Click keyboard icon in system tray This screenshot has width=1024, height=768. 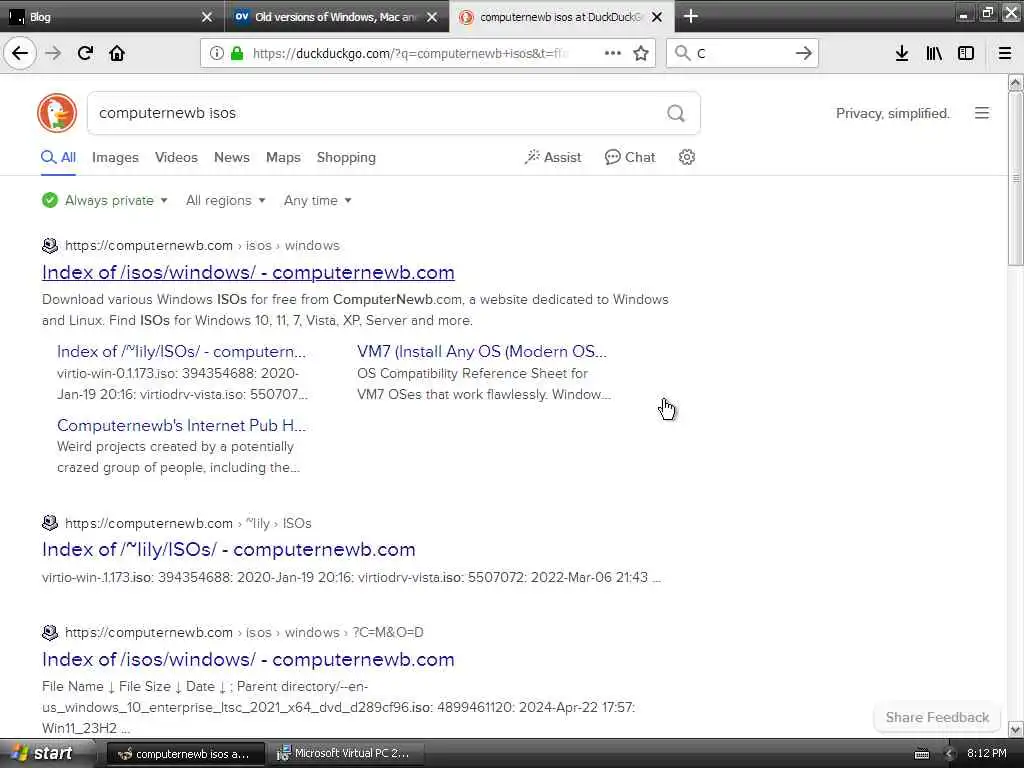[x=921, y=754]
